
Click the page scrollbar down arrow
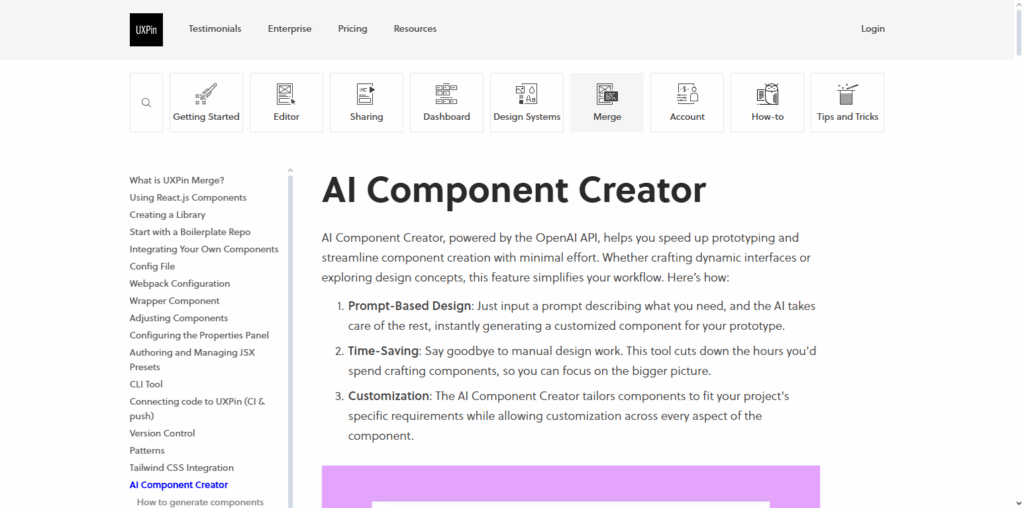1018,502
